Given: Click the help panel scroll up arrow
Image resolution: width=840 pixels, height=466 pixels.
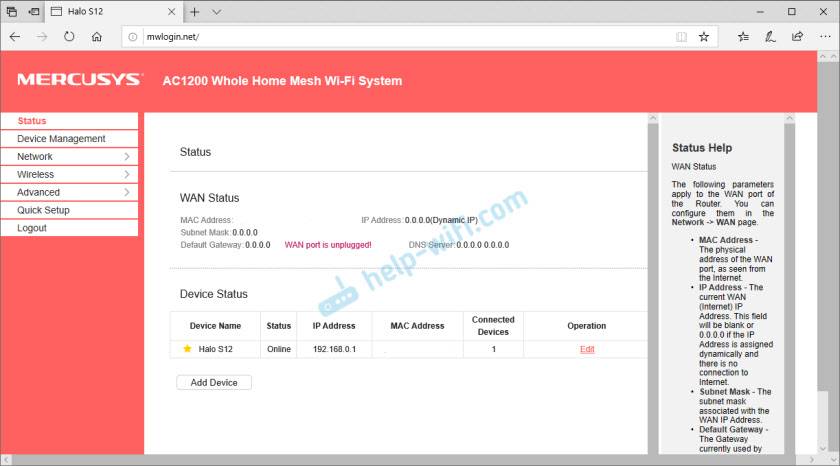Looking at the screenshot, I should coord(789,118).
